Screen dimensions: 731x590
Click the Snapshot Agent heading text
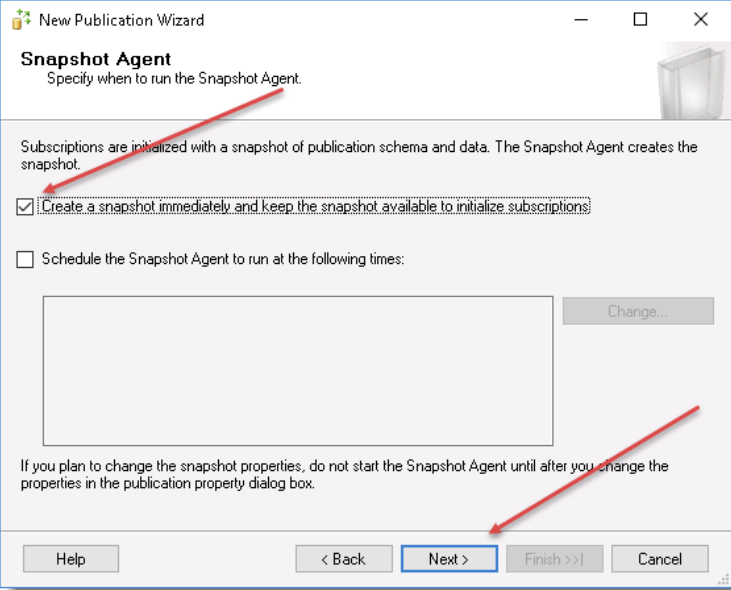coord(96,59)
